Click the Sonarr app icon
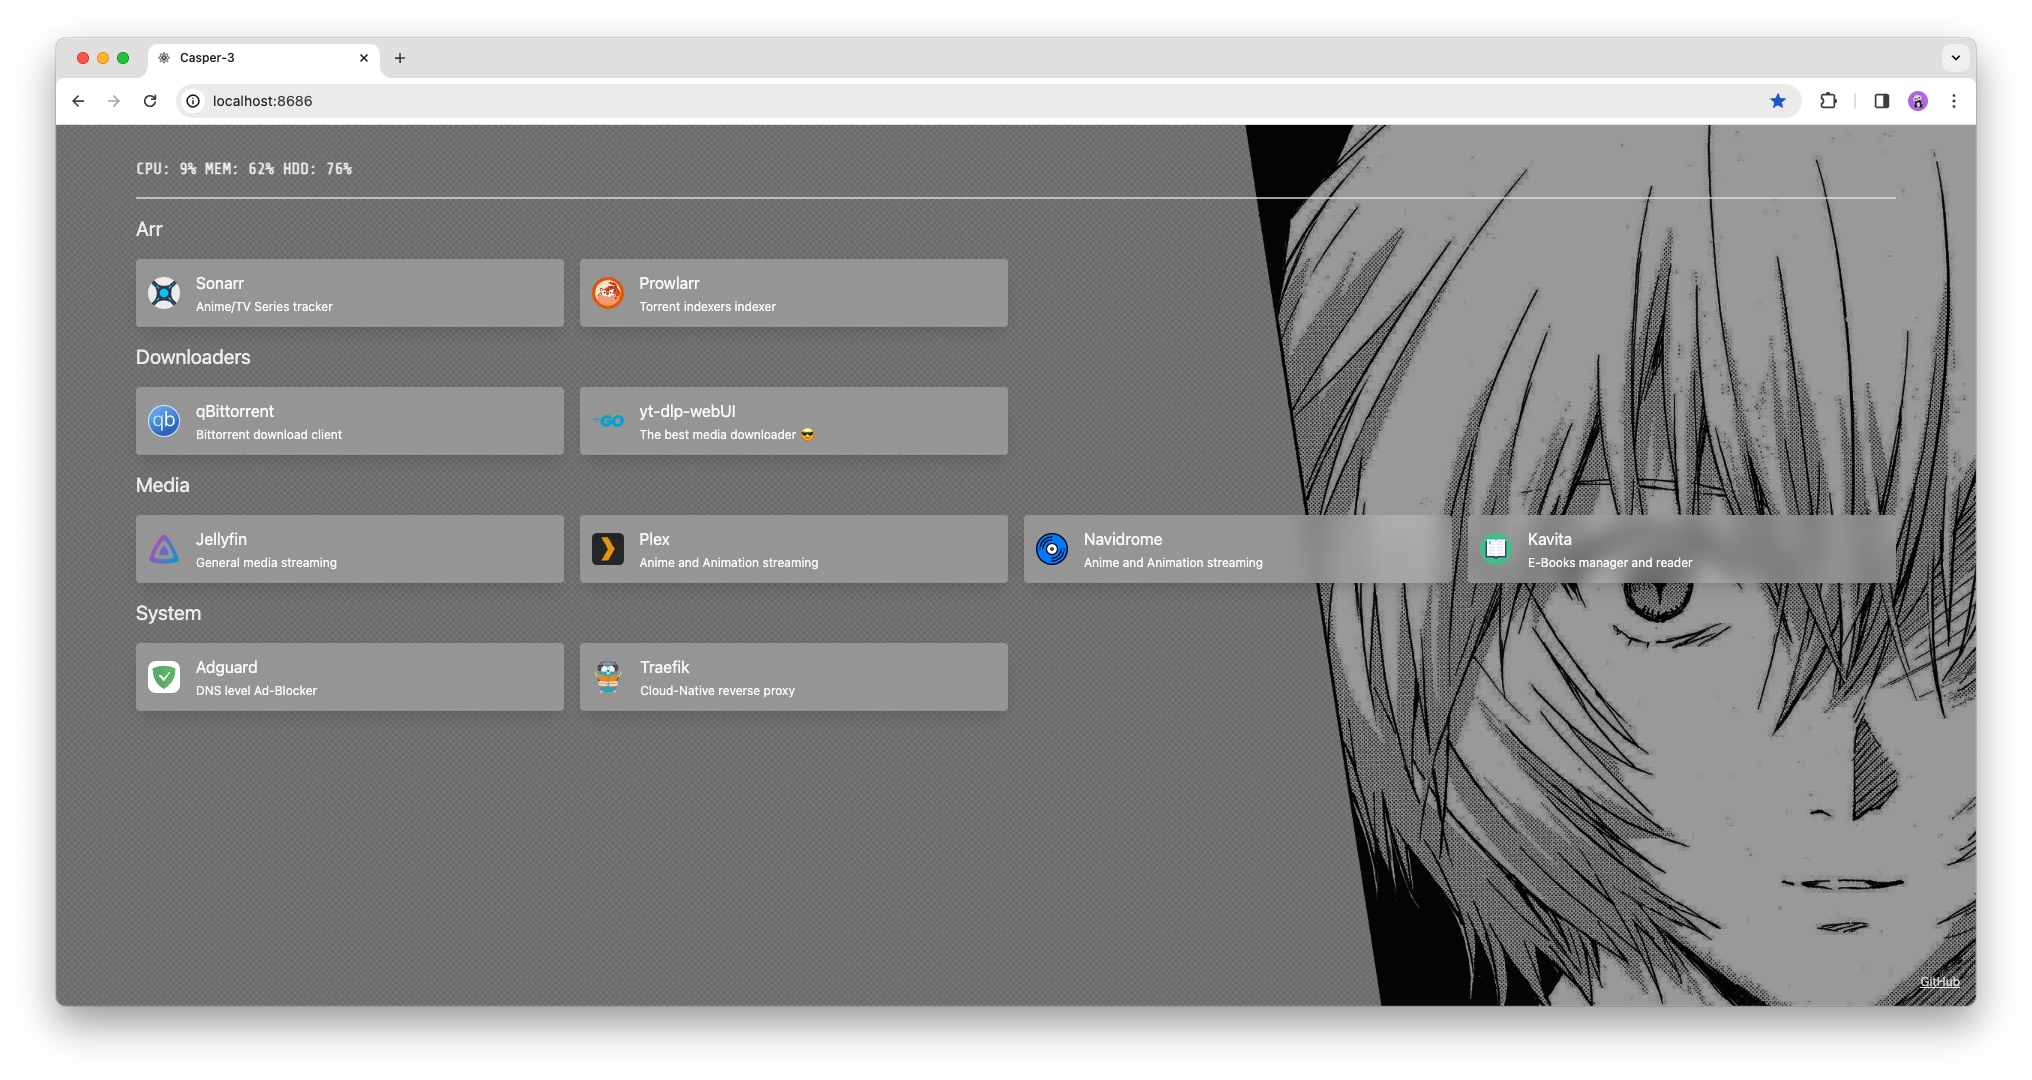 click(x=164, y=293)
